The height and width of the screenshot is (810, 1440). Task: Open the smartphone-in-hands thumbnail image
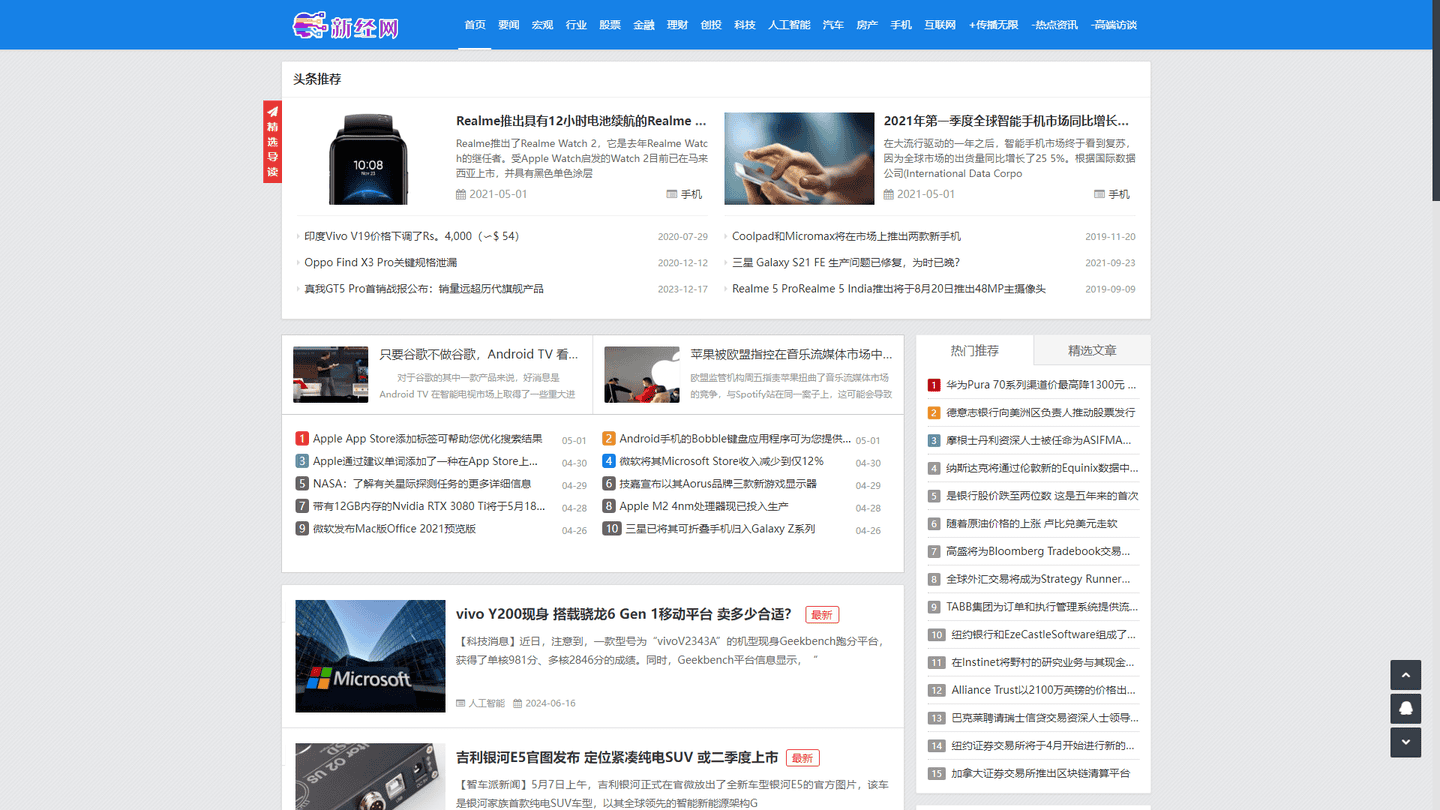pyautogui.click(x=799, y=158)
